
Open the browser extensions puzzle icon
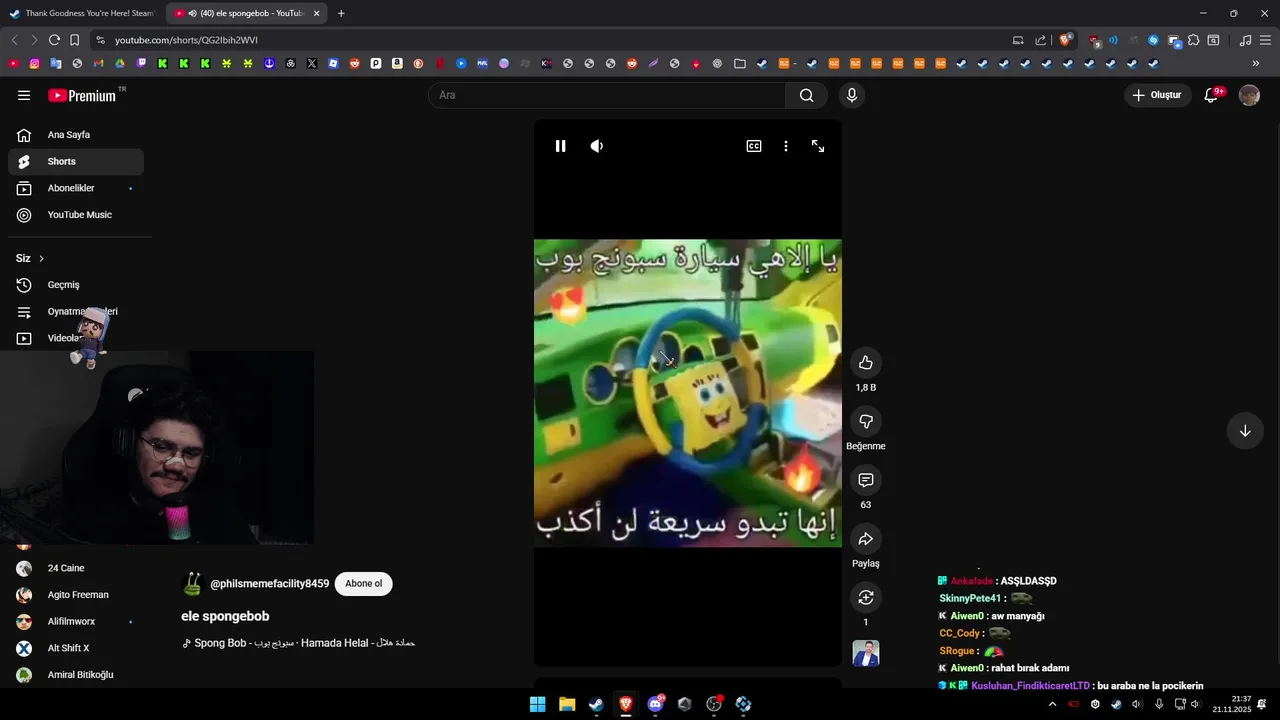tap(1193, 40)
